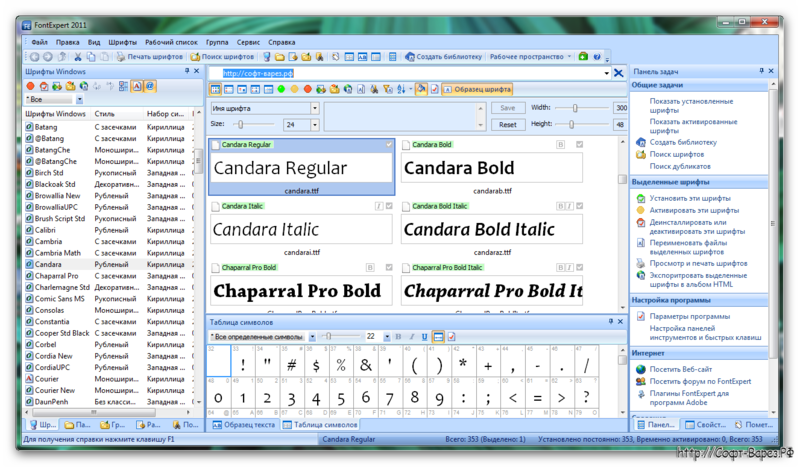Click Посетить Веб-сайт link
The image size is (800, 467).
681,369
